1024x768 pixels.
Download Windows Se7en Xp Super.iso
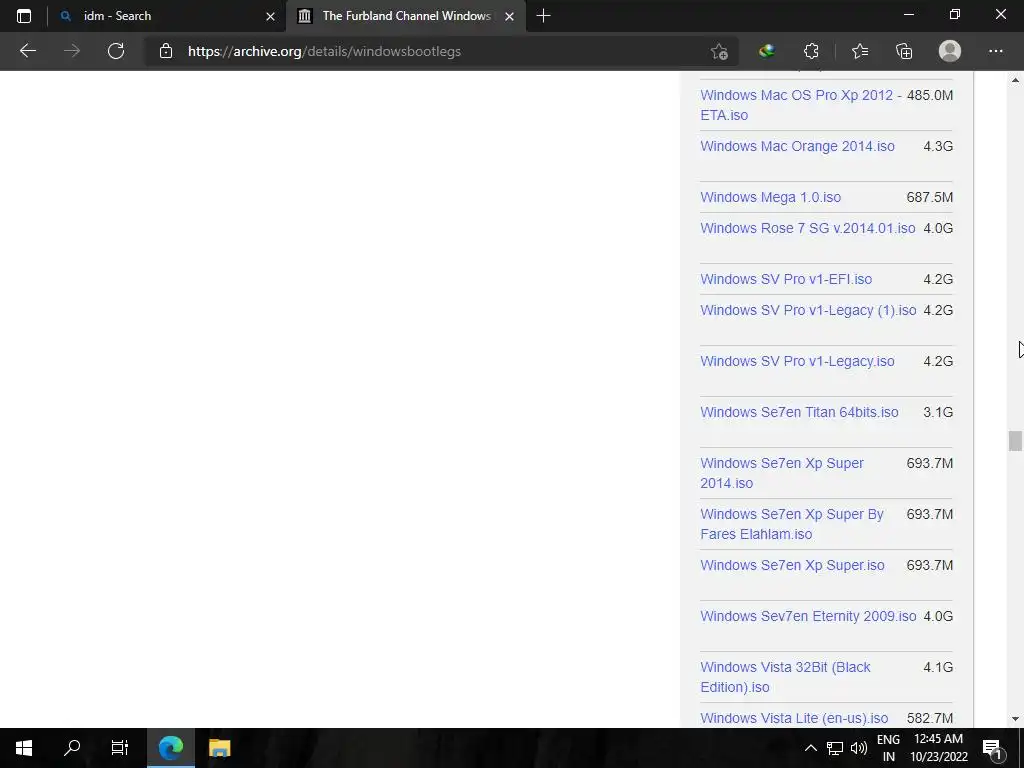(792, 565)
